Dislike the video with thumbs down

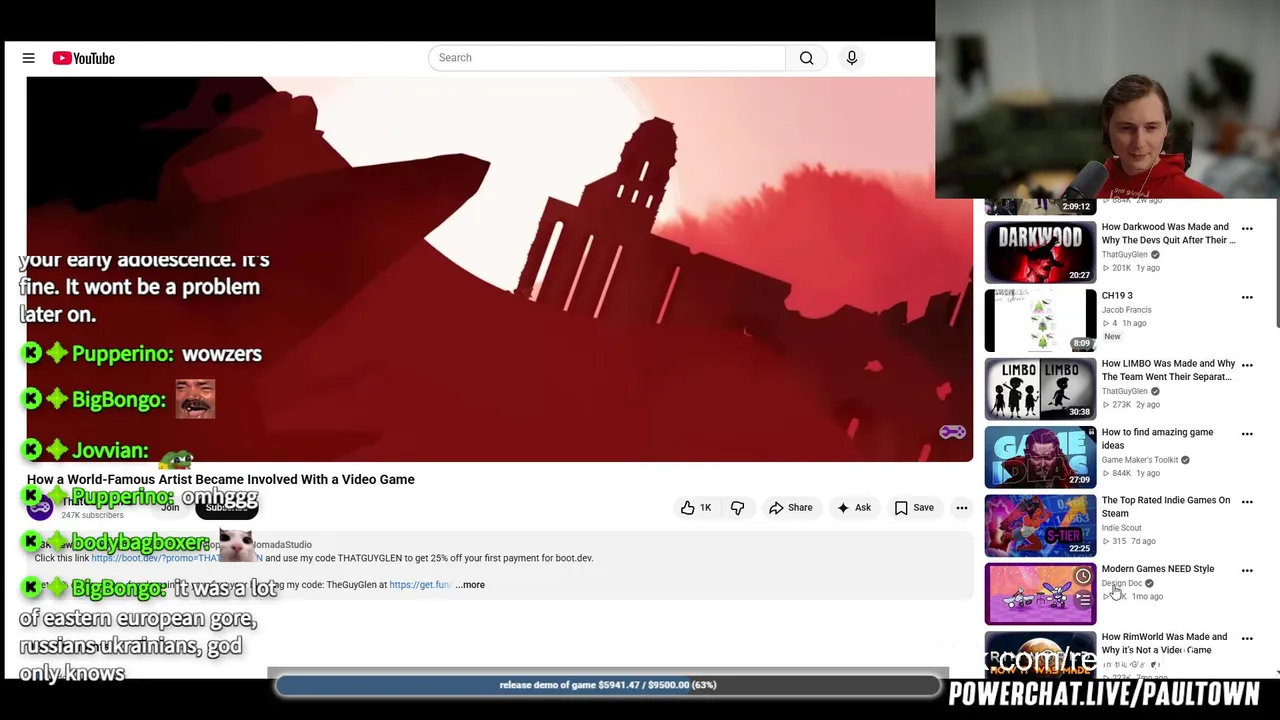[x=738, y=508]
